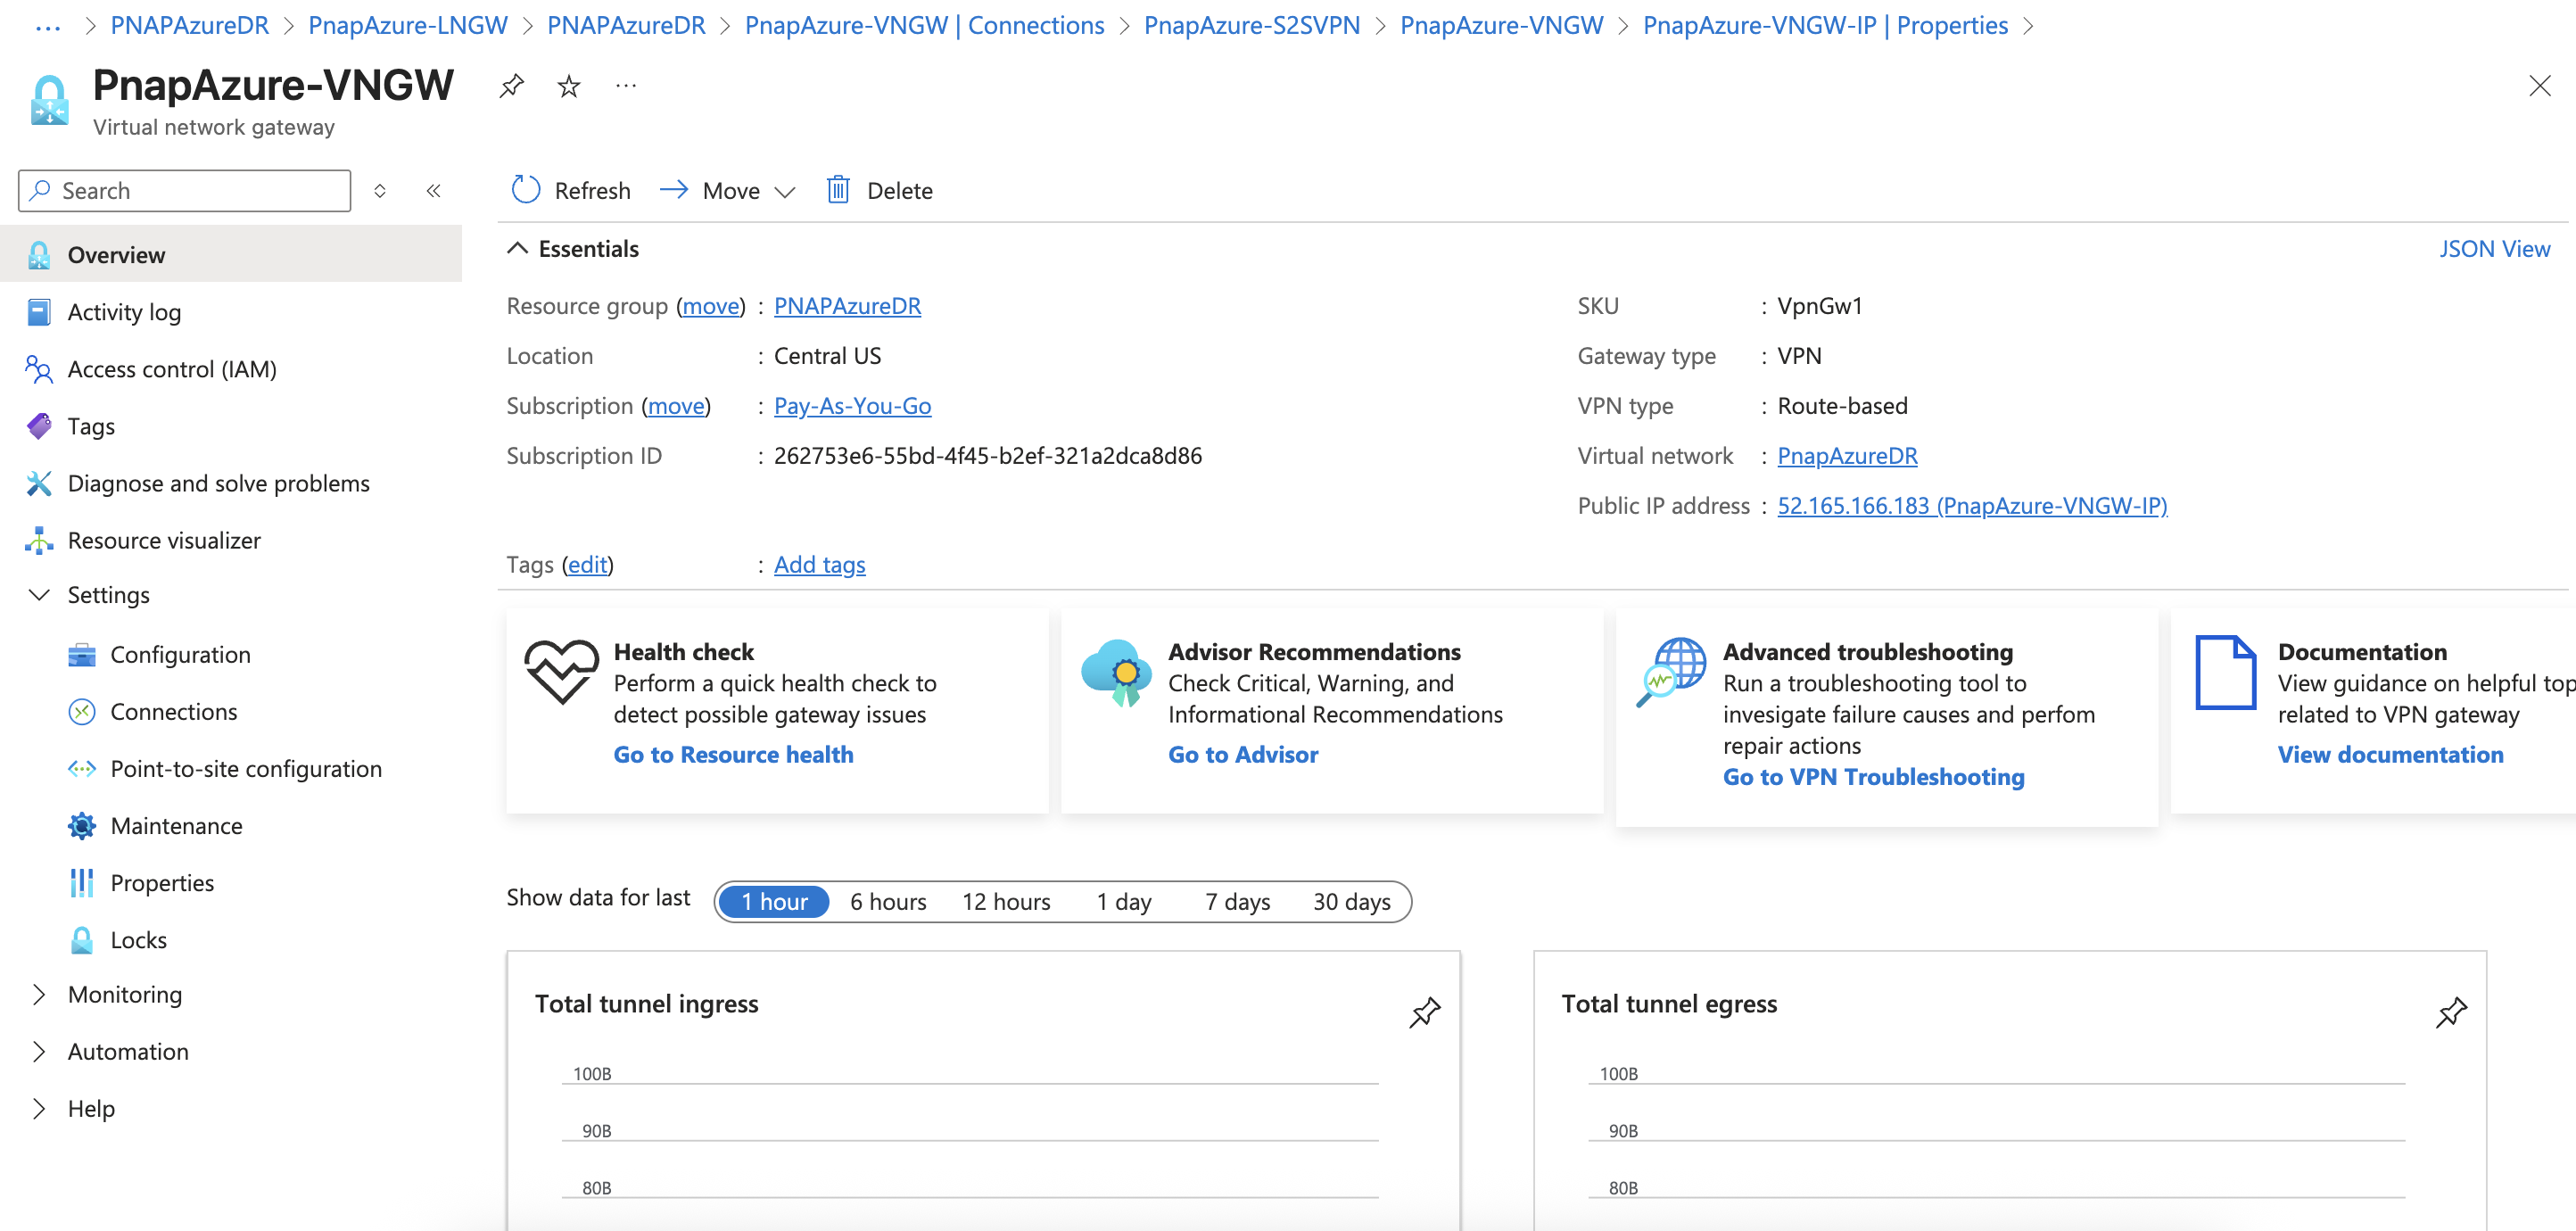Click Go to VPN Troubleshooting
Screen dimensions: 2576x1231
coord(1873,777)
